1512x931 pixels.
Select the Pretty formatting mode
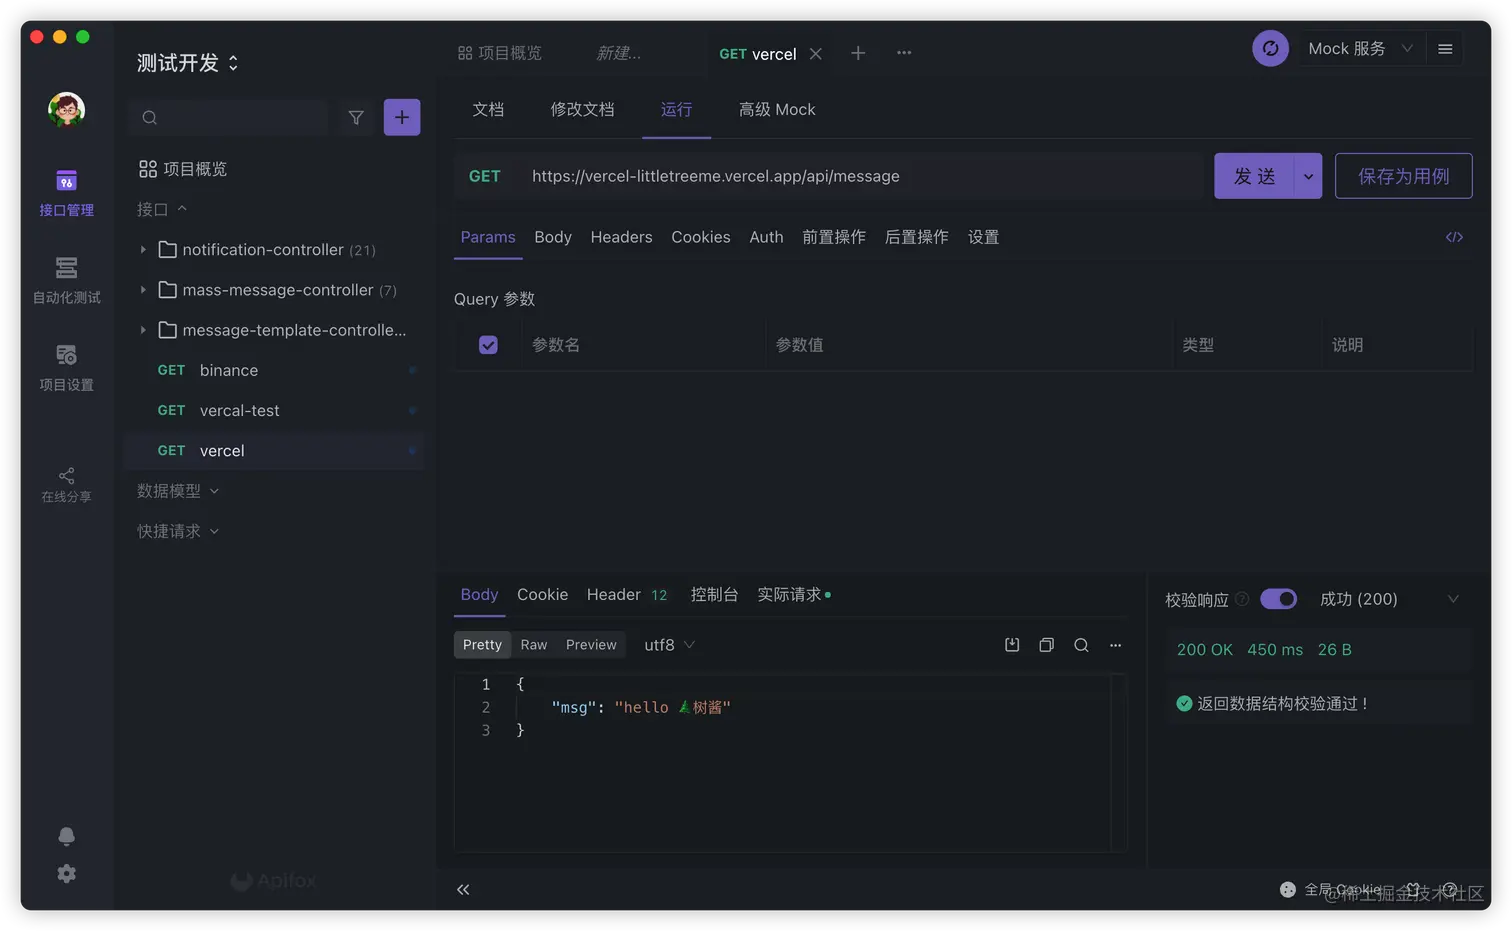pyautogui.click(x=481, y=645)
